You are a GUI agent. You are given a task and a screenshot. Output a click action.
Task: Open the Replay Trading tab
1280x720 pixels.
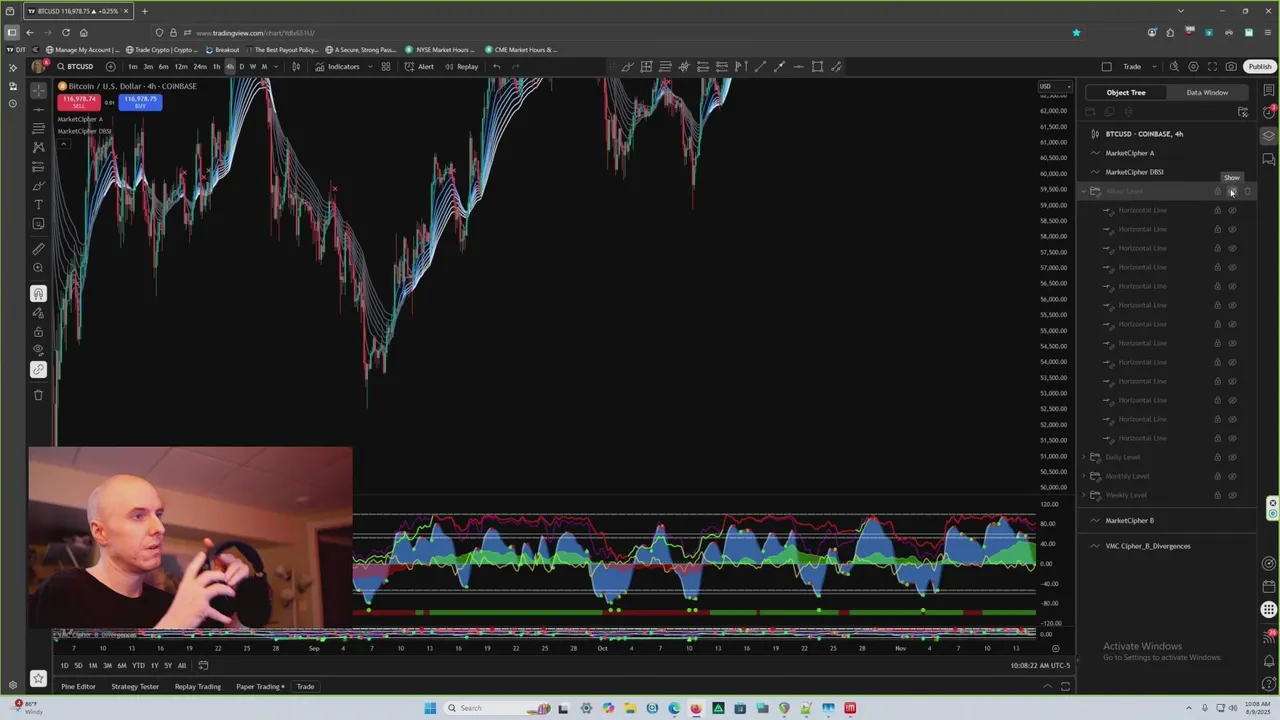(x=198, y=687)
